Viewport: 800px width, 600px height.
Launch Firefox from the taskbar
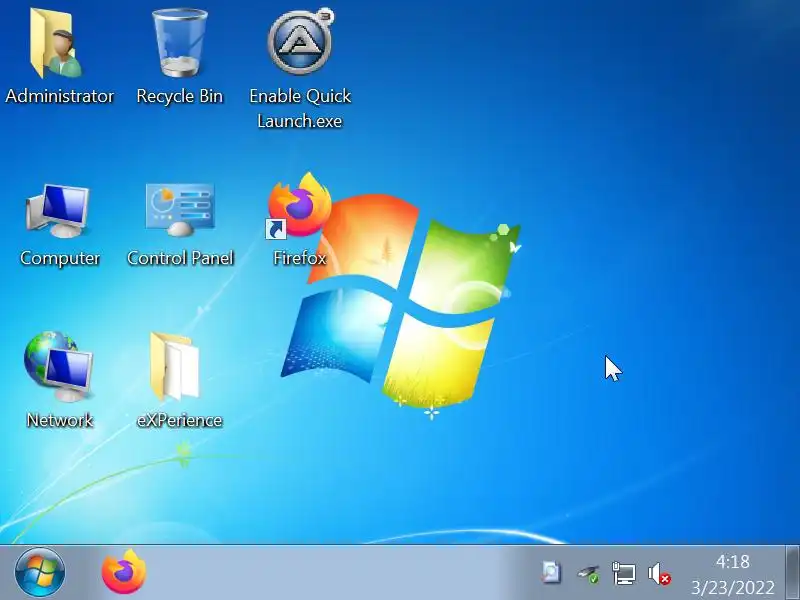coord(124,571)
